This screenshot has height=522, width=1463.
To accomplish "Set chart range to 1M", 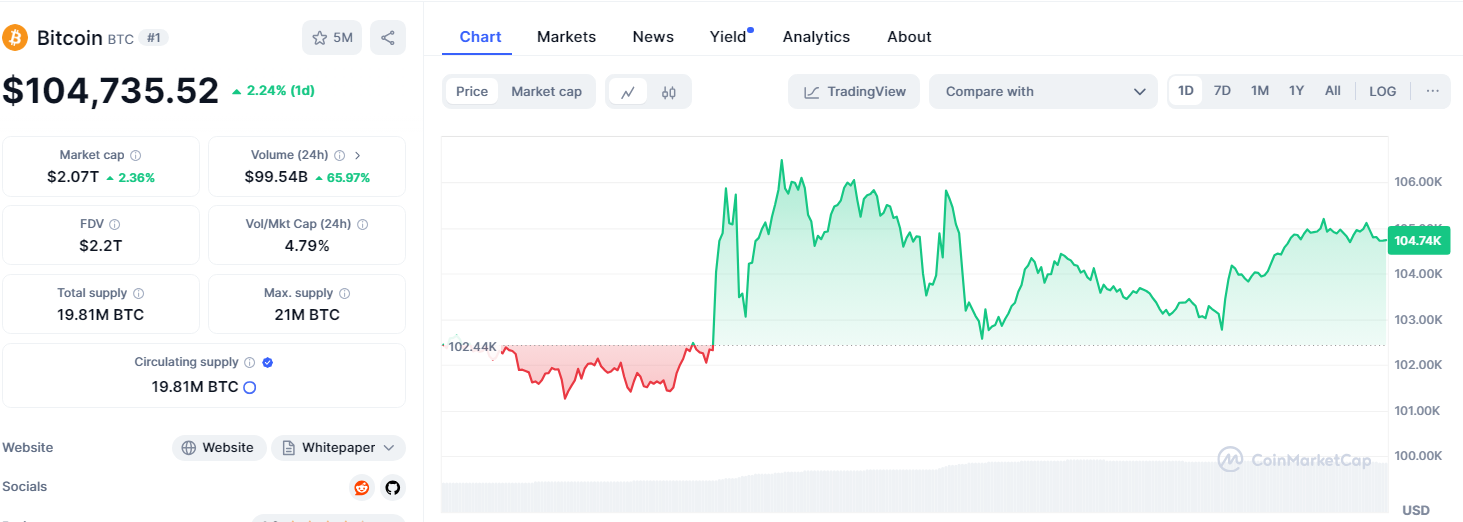I will tap(1260, 91).
